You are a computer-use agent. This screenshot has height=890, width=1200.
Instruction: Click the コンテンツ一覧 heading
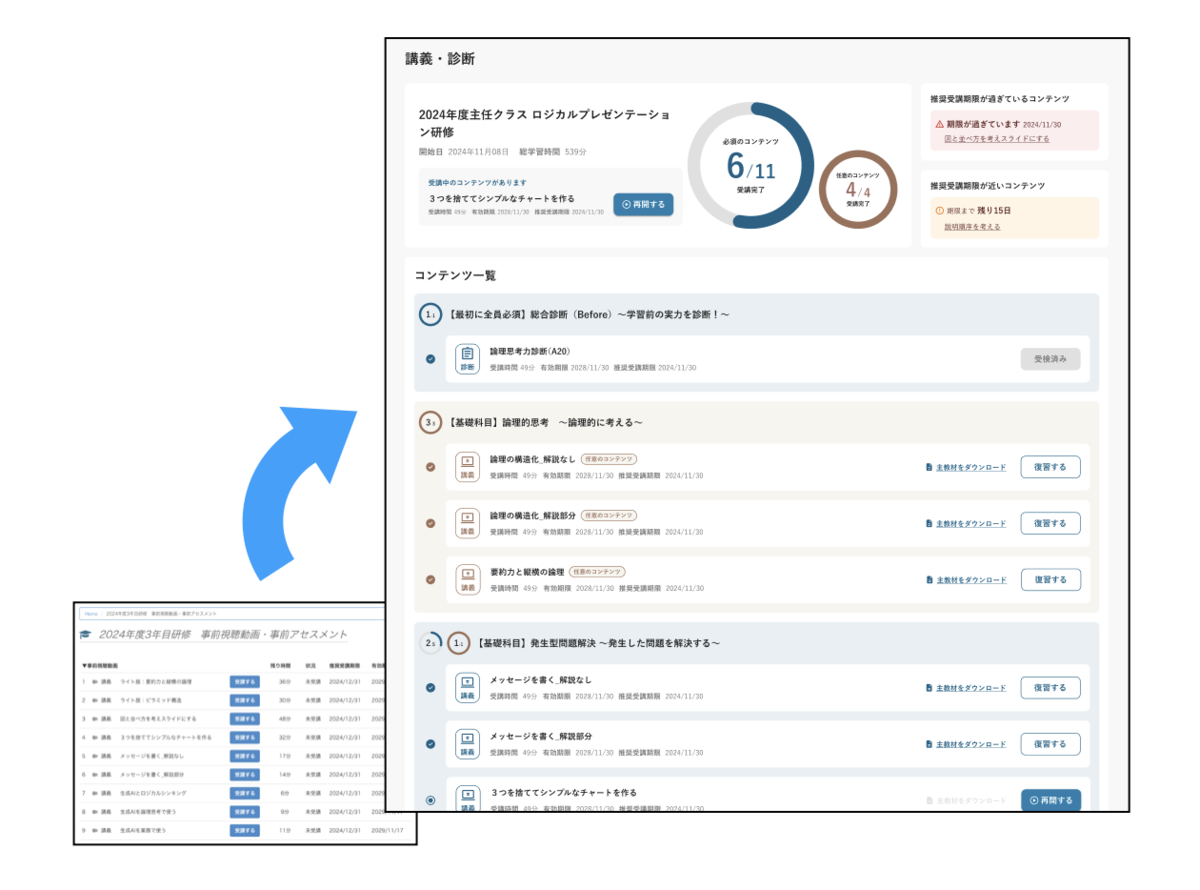455,275
